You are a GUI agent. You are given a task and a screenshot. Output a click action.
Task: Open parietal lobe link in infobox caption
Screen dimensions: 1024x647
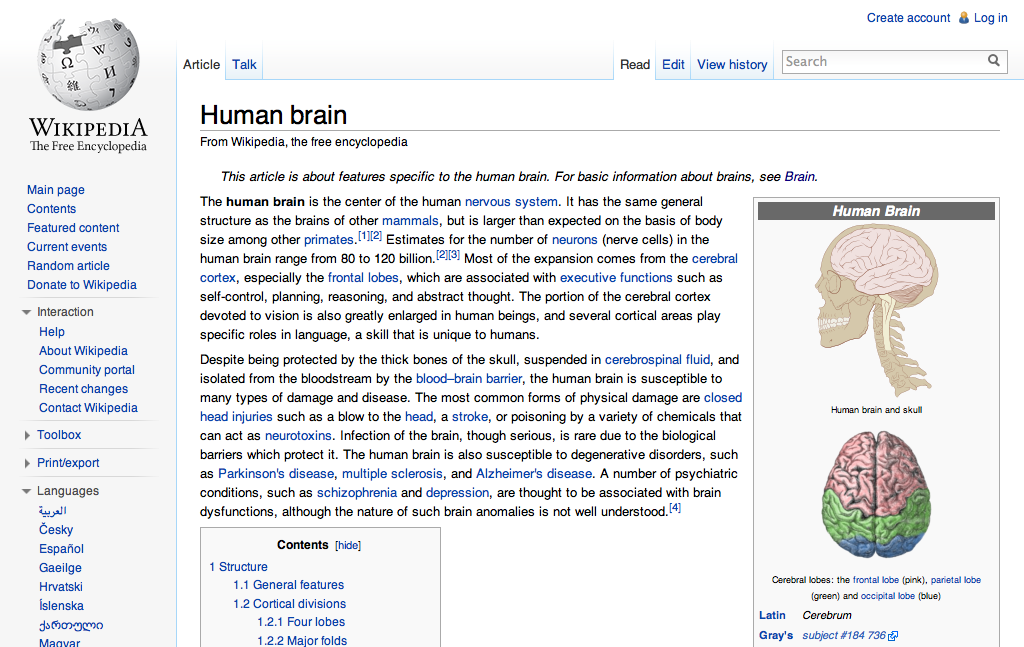coord(955,580)
